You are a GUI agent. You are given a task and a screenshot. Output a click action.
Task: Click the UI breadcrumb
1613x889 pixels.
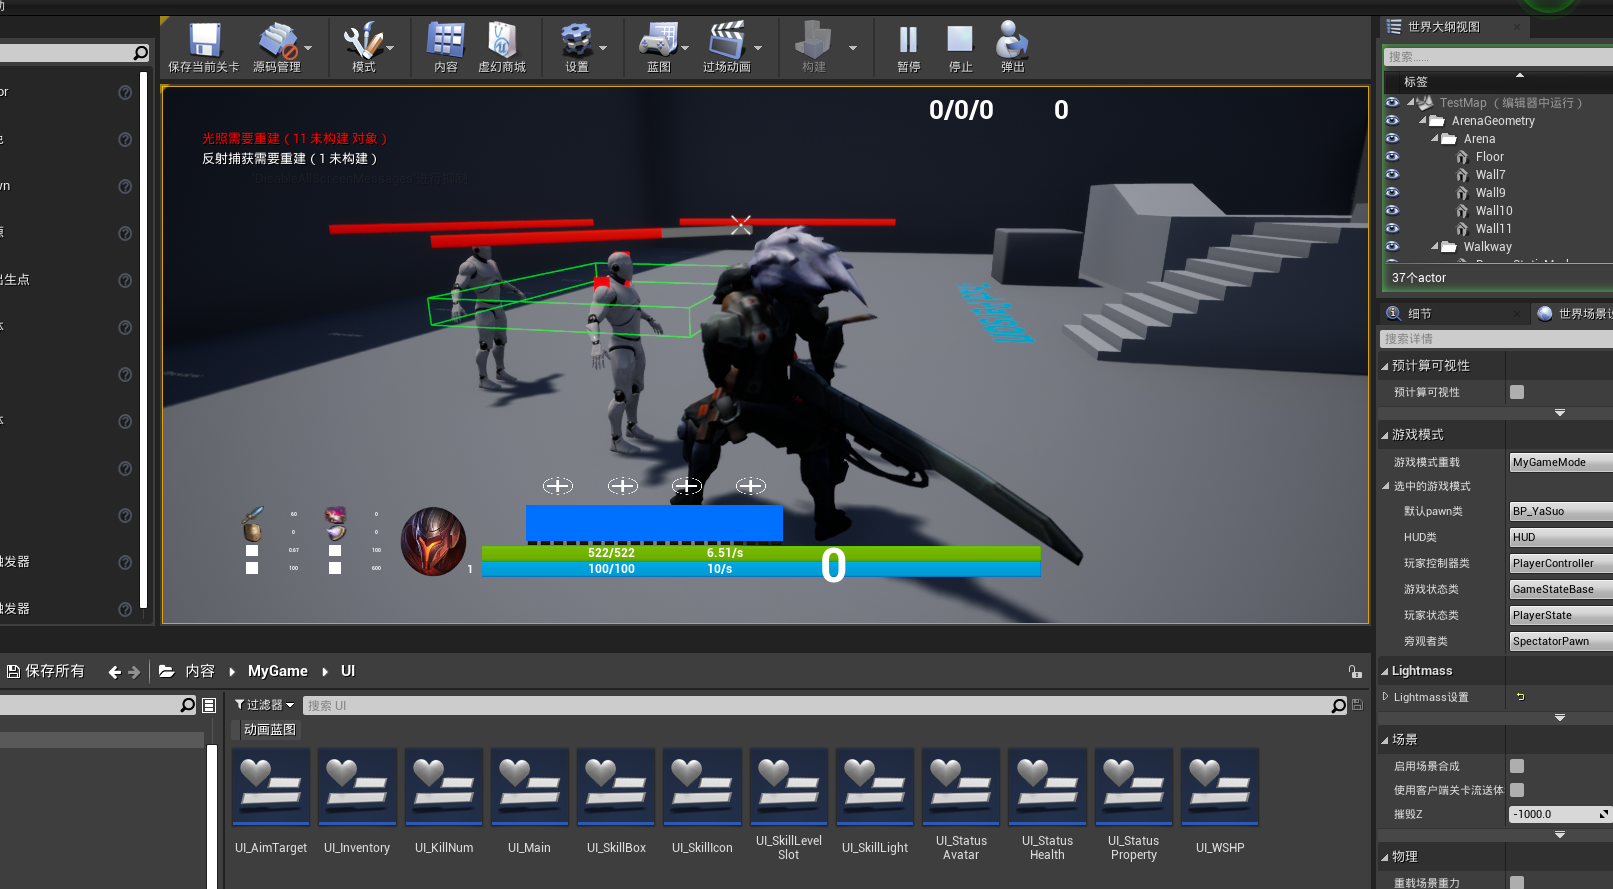pos(348,671)
